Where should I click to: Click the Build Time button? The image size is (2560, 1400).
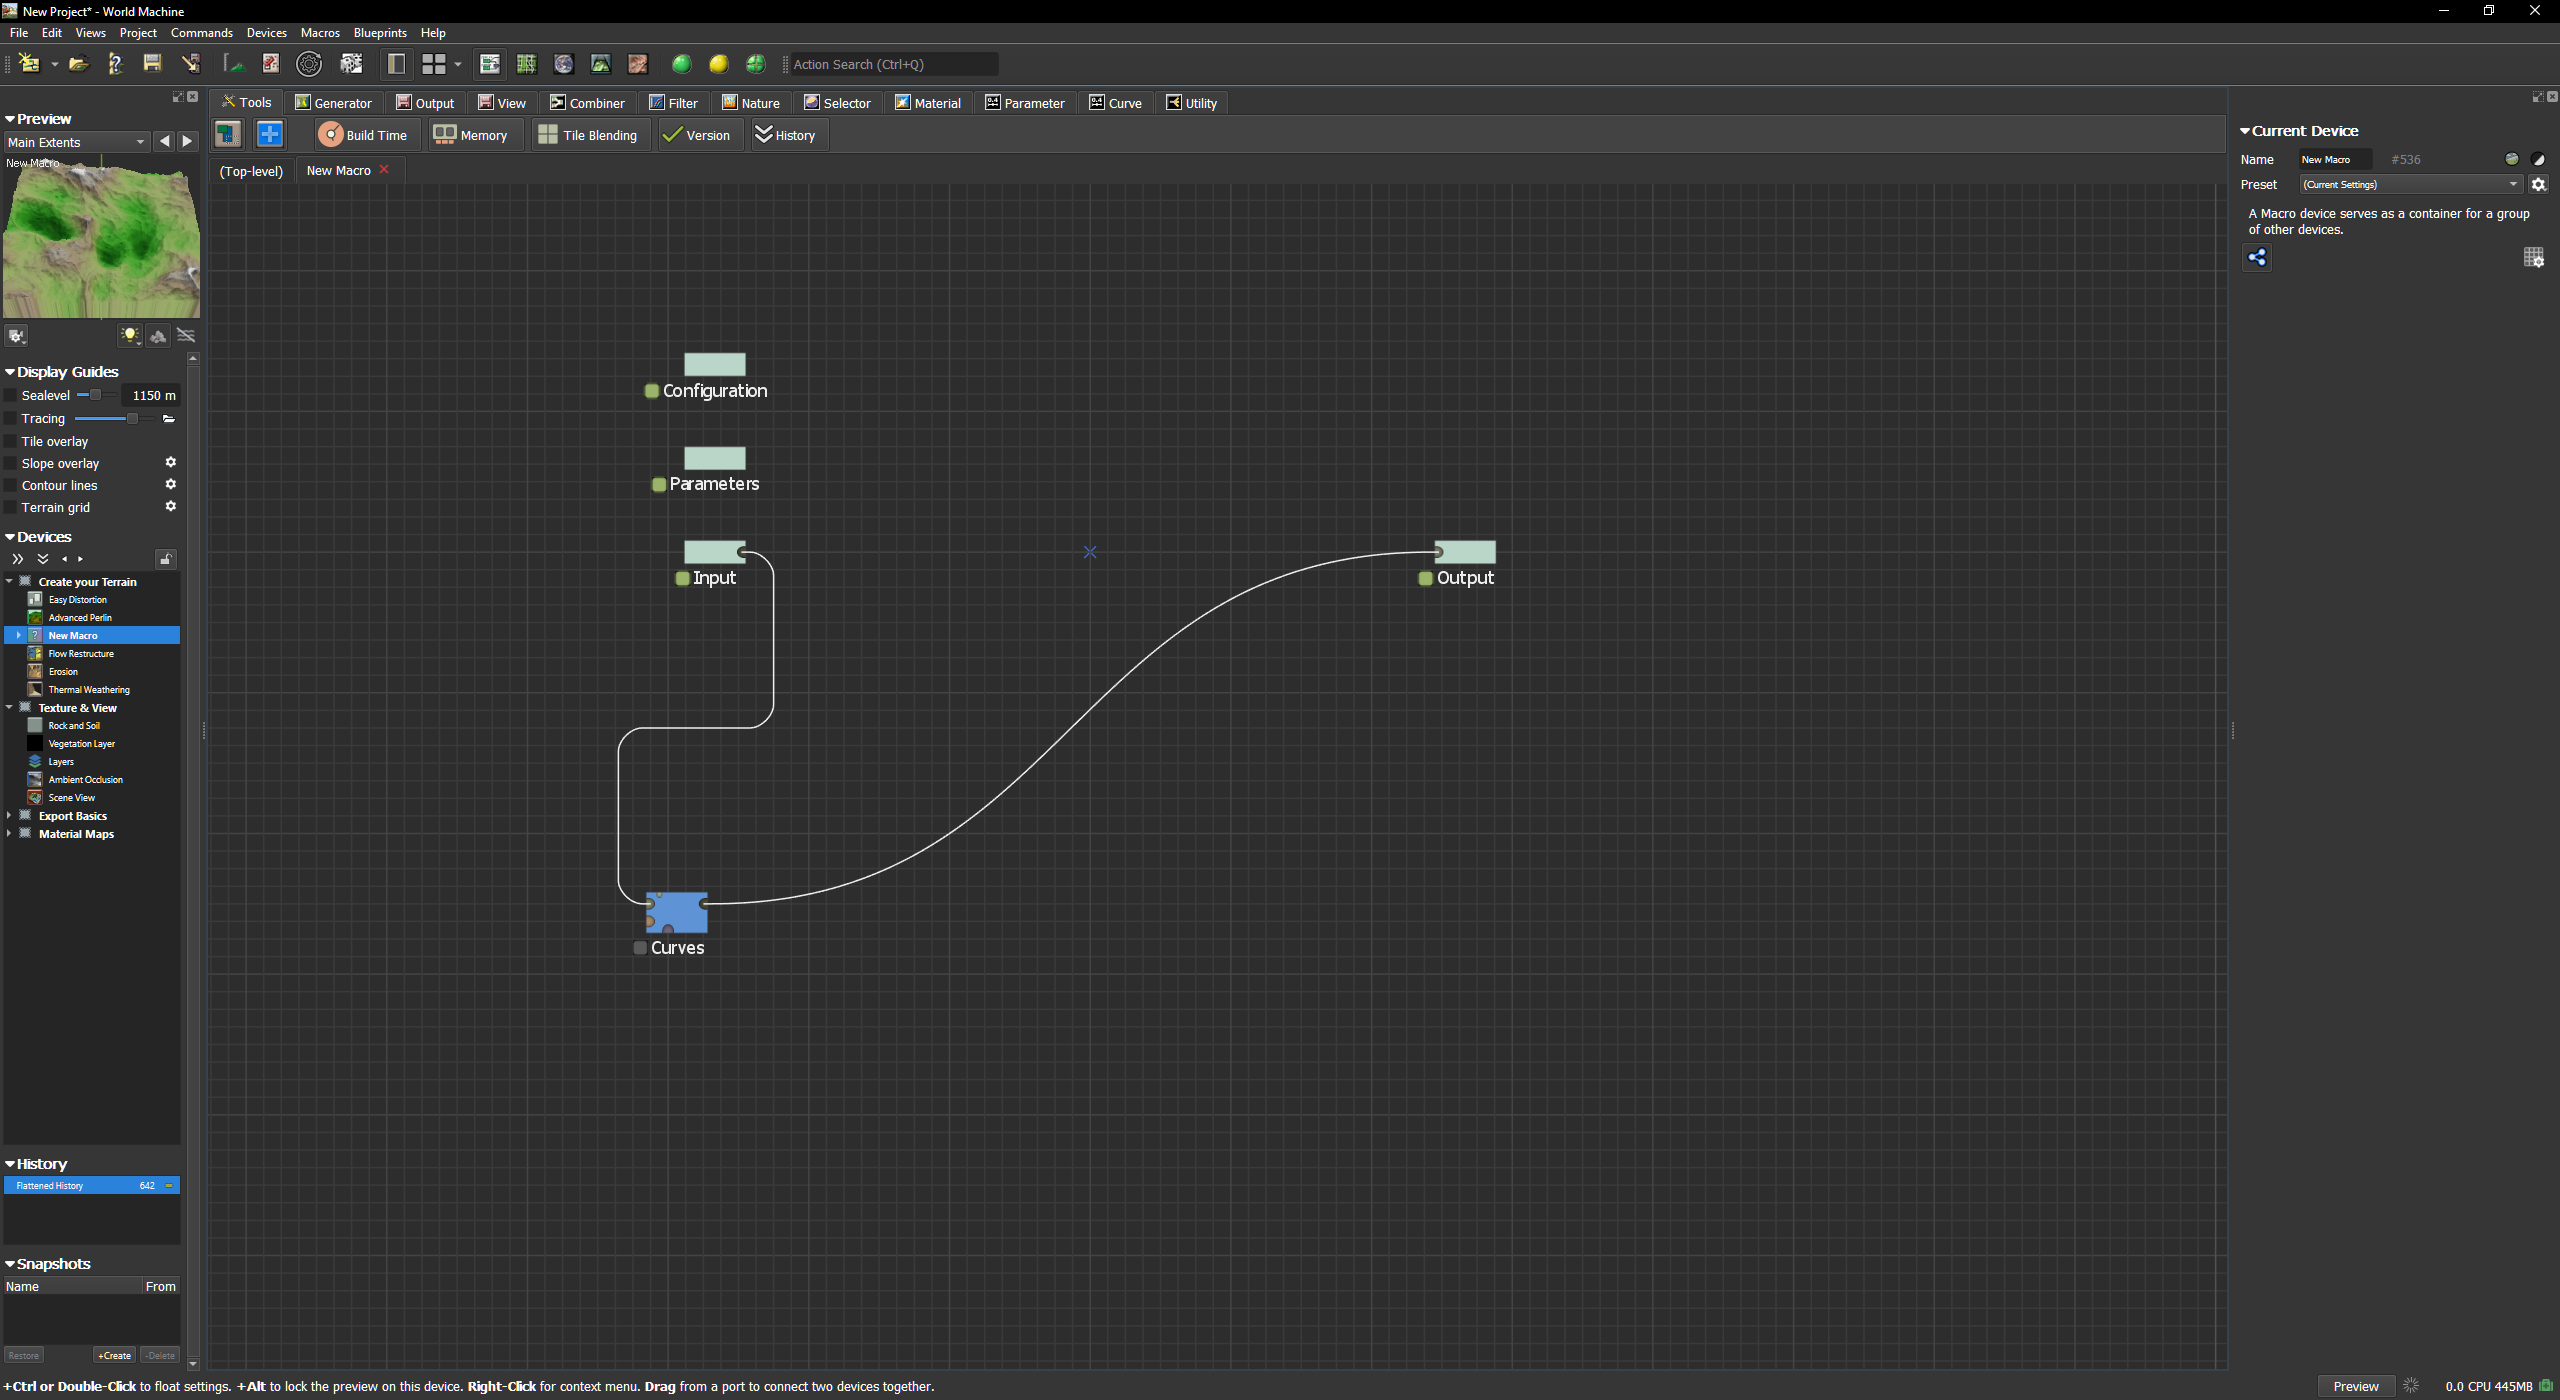(364, 135)
